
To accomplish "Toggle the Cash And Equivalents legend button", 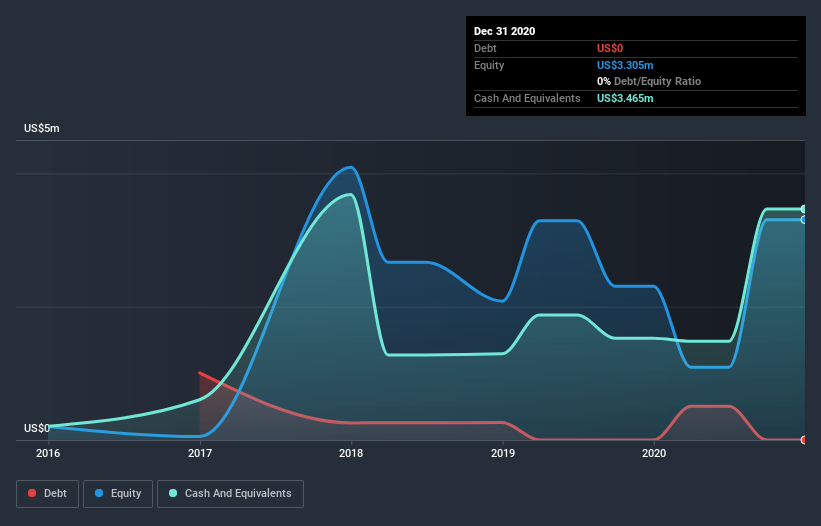I will click(x=230, y=494).
